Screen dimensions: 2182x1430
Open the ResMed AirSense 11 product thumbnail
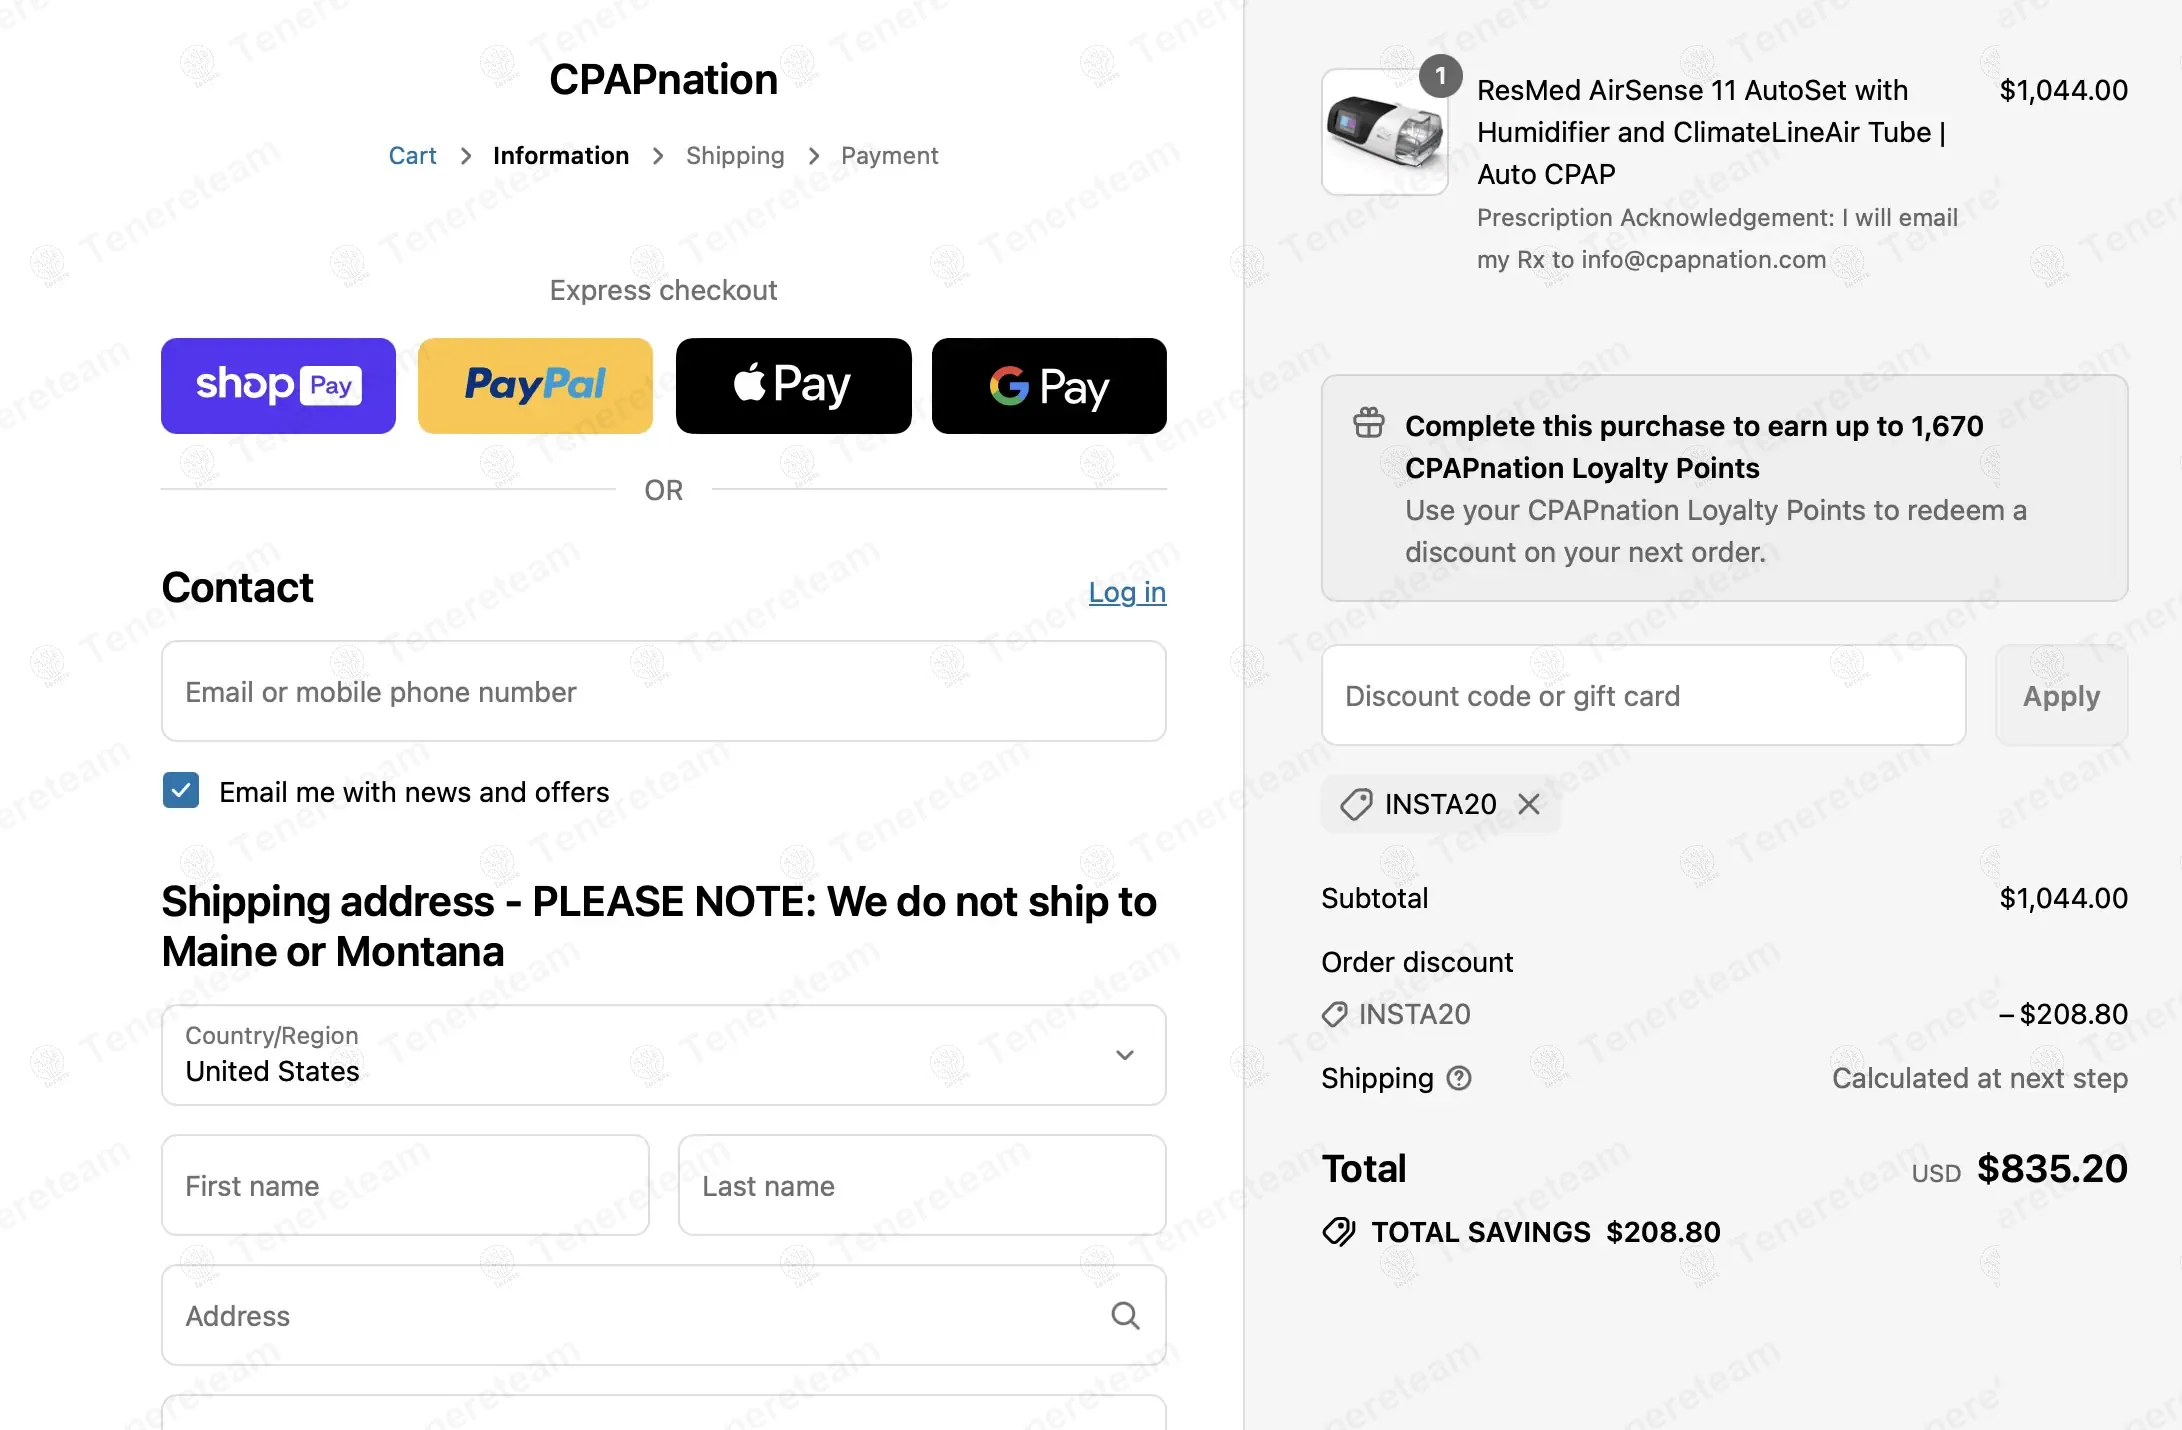pyautogui.click(x=1384, y=132)
